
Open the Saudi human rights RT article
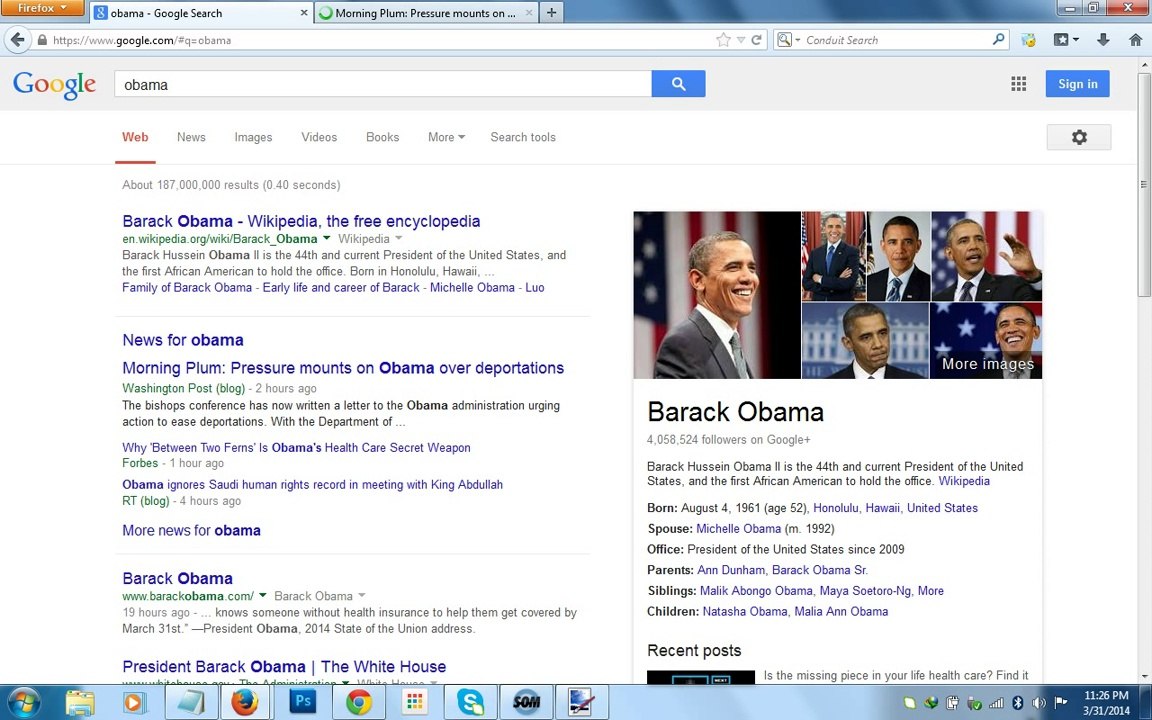[x=312, y=485]
